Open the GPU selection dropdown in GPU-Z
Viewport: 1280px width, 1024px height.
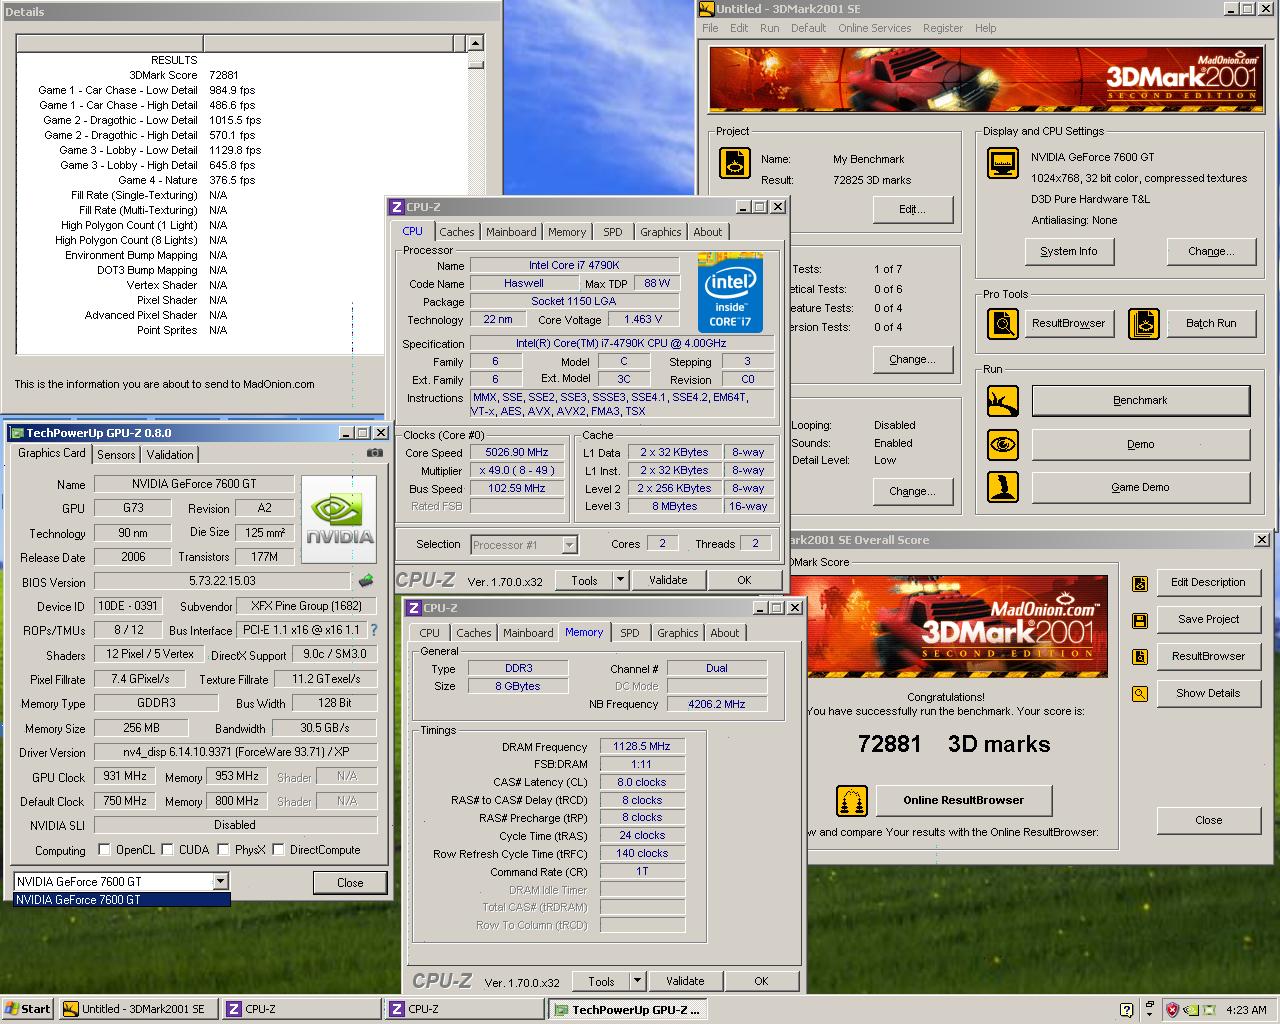(x=220, y=882)
